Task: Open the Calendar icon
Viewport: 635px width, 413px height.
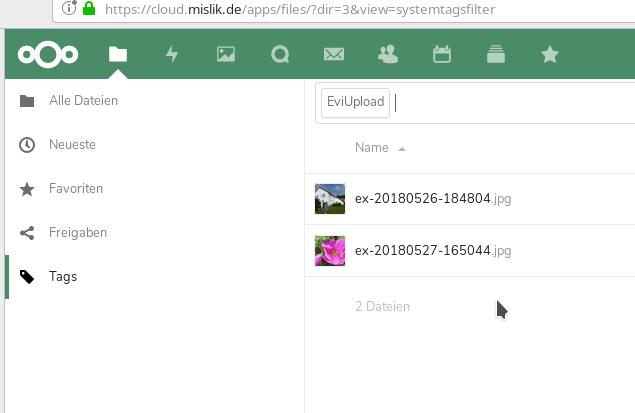Action: 442,54
